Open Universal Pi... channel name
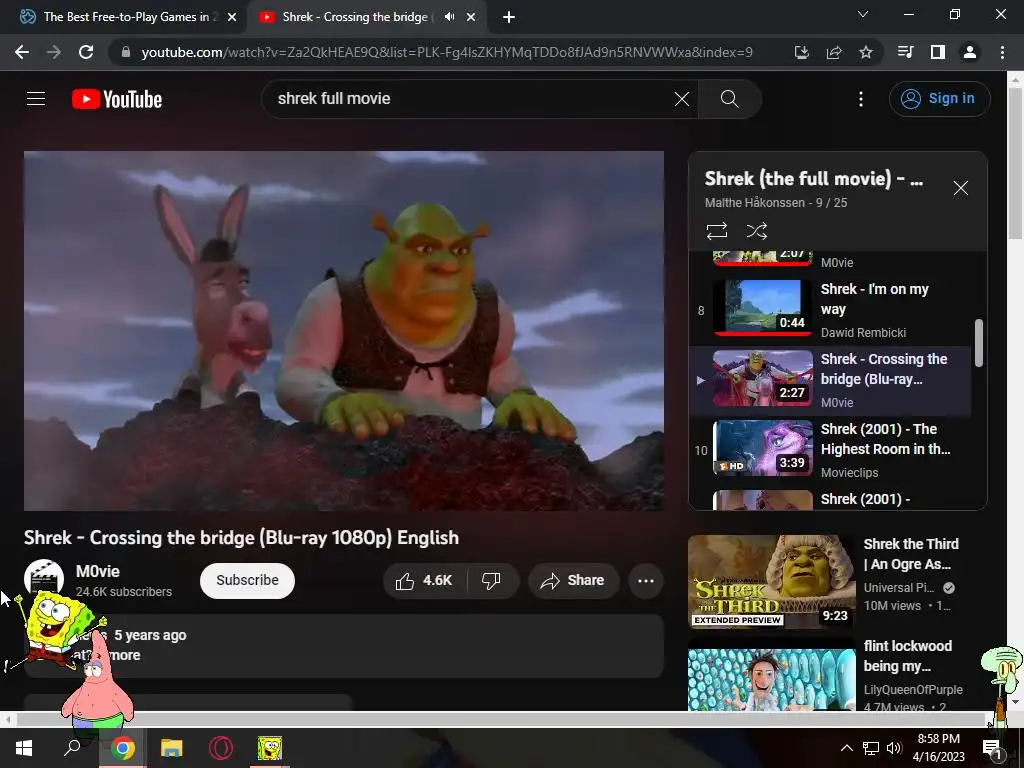This screenshot has width=1024, height=768. (x=899, y=588)
